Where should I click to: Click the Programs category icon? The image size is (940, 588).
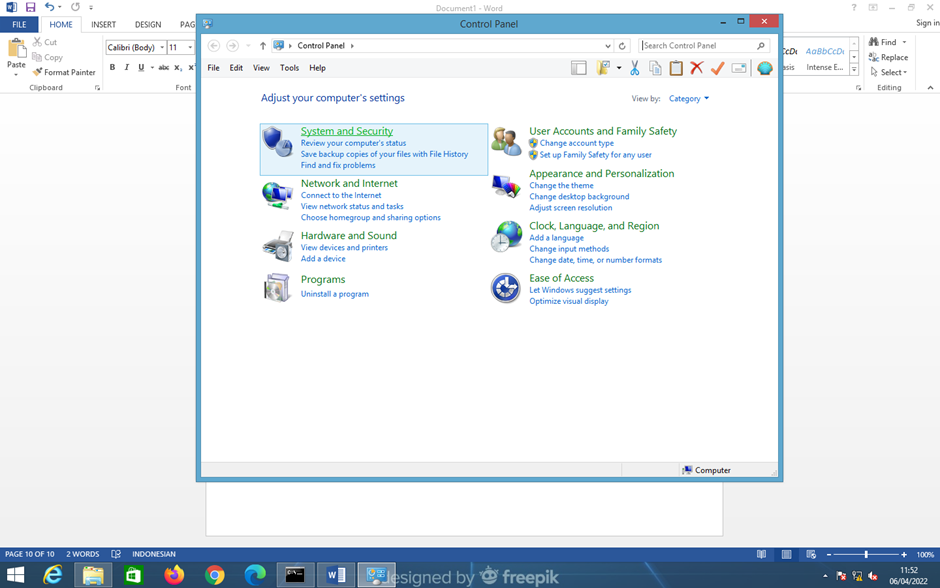277,287
